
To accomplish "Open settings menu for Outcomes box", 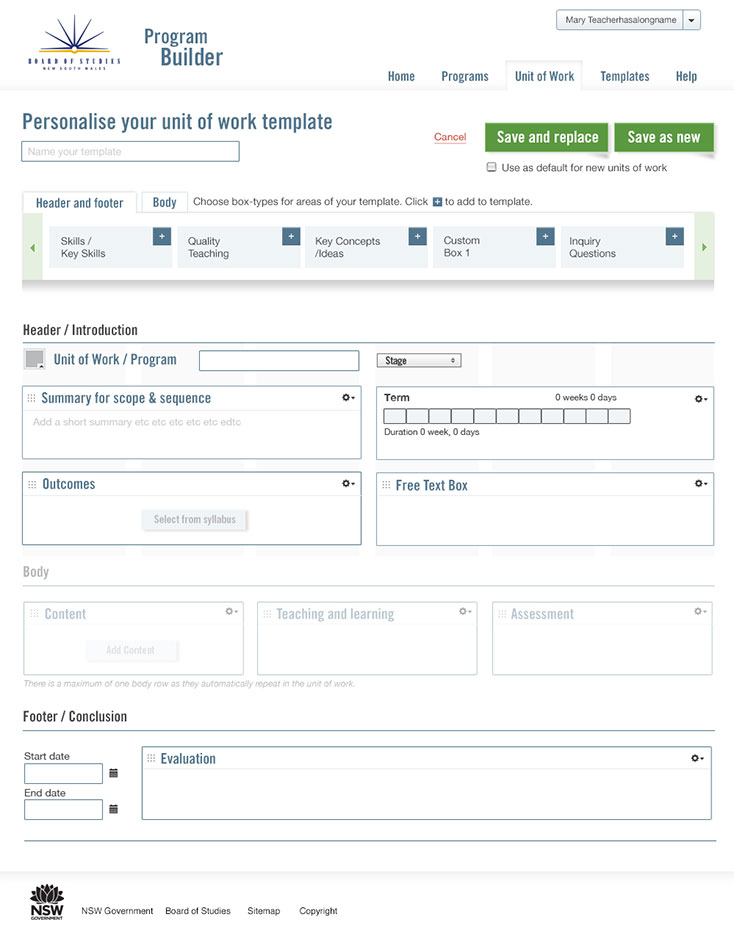I will (348, 484).
